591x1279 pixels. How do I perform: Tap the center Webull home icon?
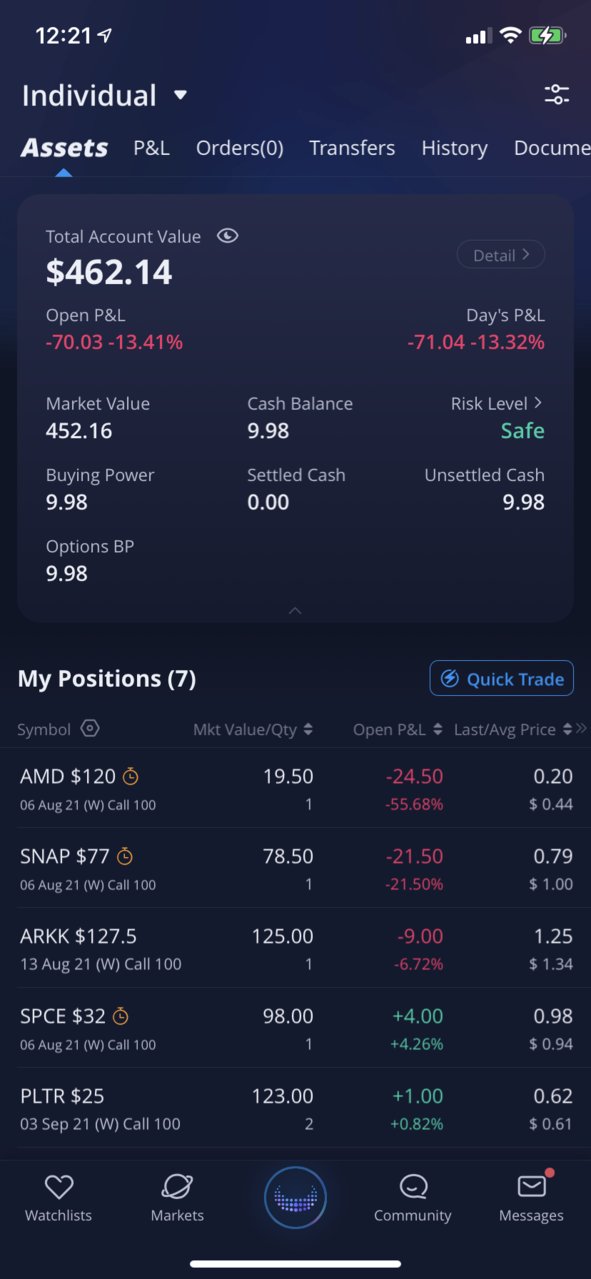(x=295, y=1197)
